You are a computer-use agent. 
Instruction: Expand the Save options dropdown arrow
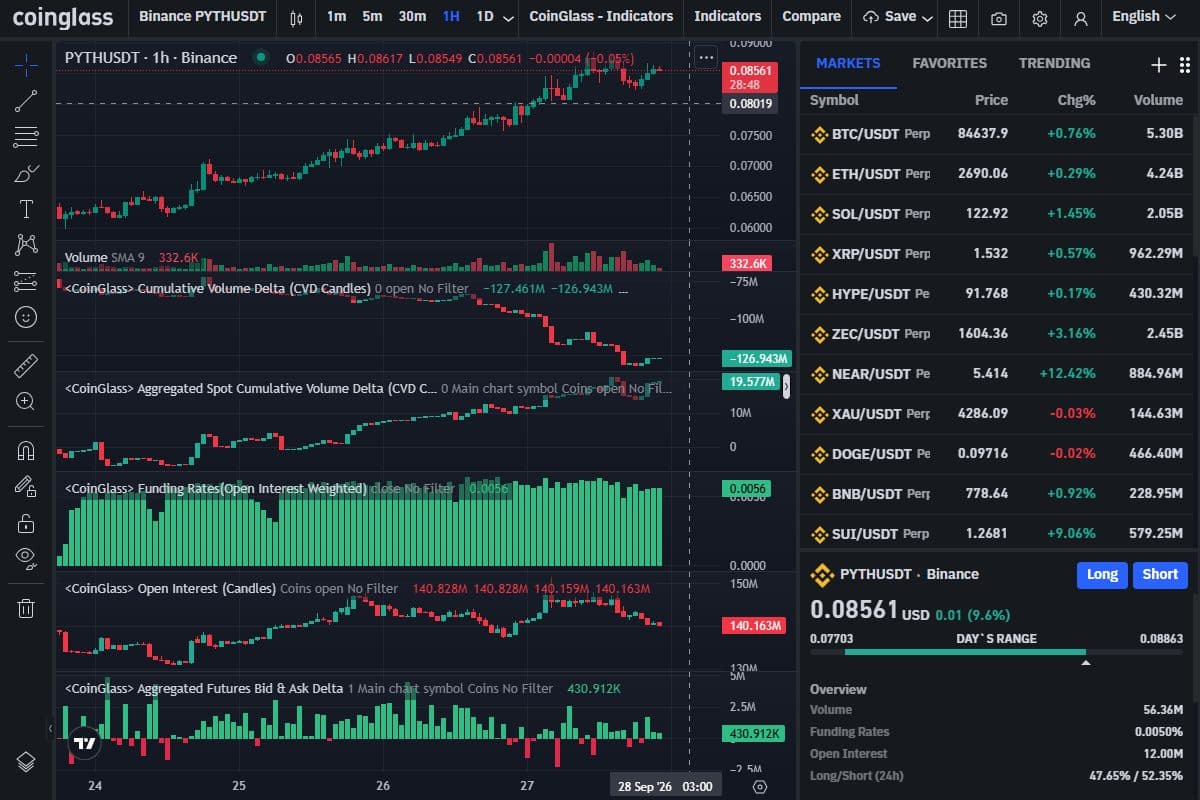[927, 18]
